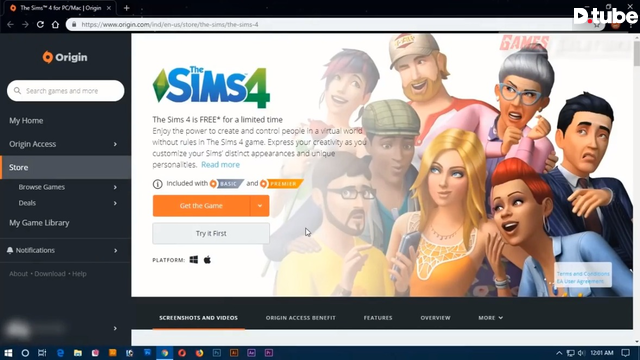Select the 'The Sims 4 for PC/Mac' browser tab
This screenshot has width=640, height=360.
[60, 8]
